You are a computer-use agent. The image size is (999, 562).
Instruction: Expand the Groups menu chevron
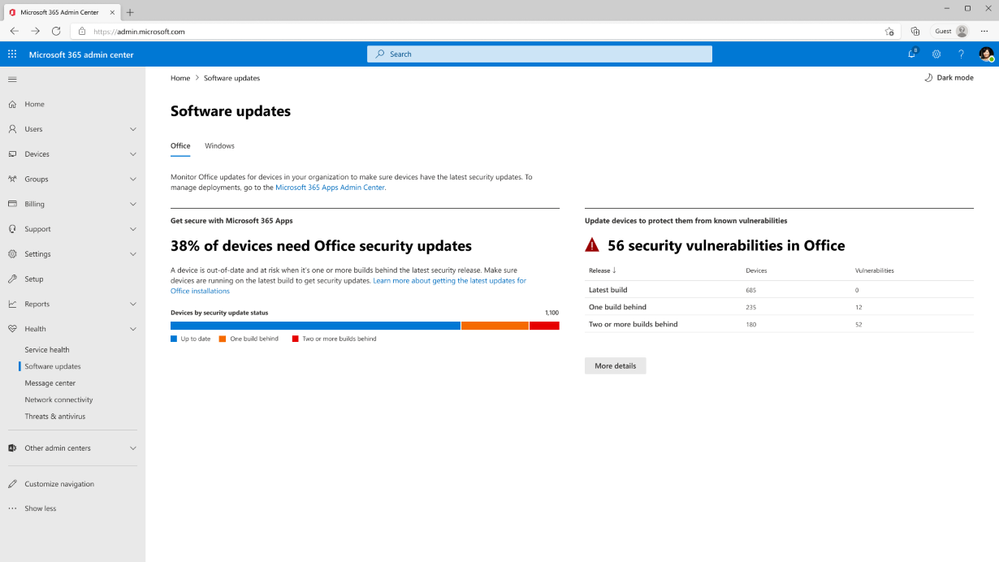coord(133,179)
